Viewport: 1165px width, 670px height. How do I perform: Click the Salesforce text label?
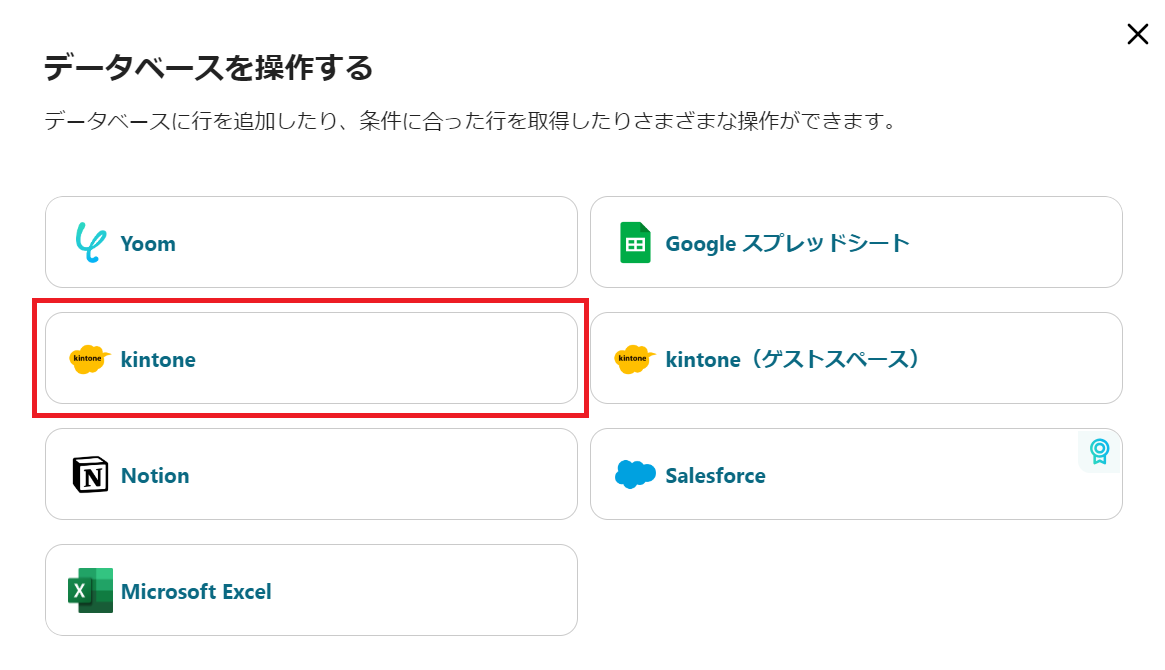[x=714, y=474]
